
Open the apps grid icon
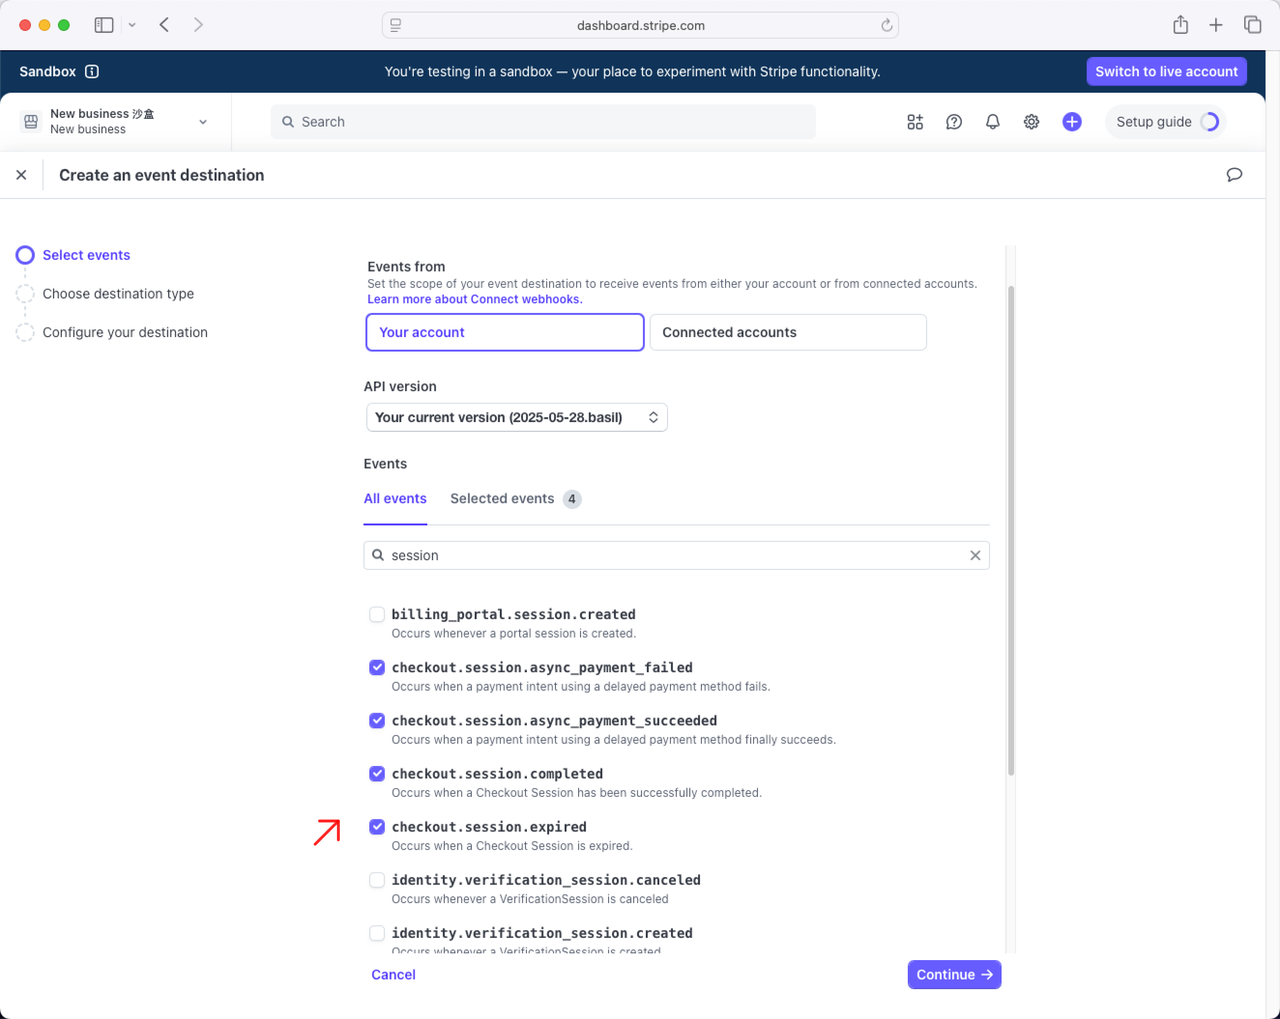pyautogui.click(x=915, y=122)
